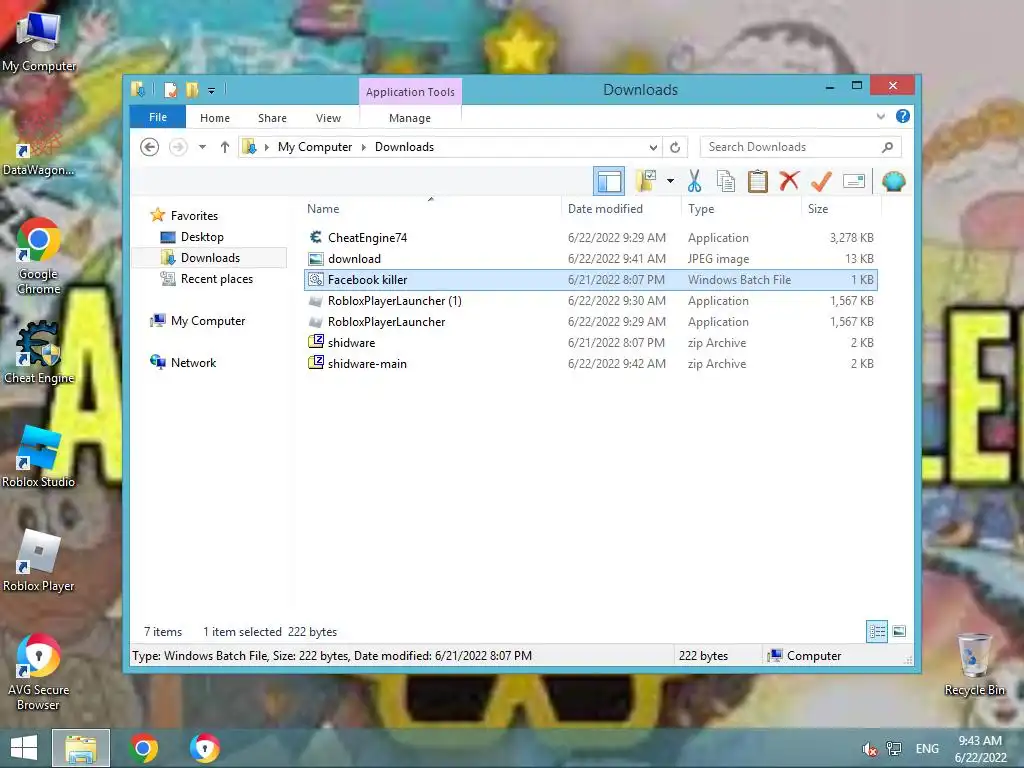The height and width of the screenshot is (768, 1024).
Task: Click the ENG language indicator
Action: point(927,749)
